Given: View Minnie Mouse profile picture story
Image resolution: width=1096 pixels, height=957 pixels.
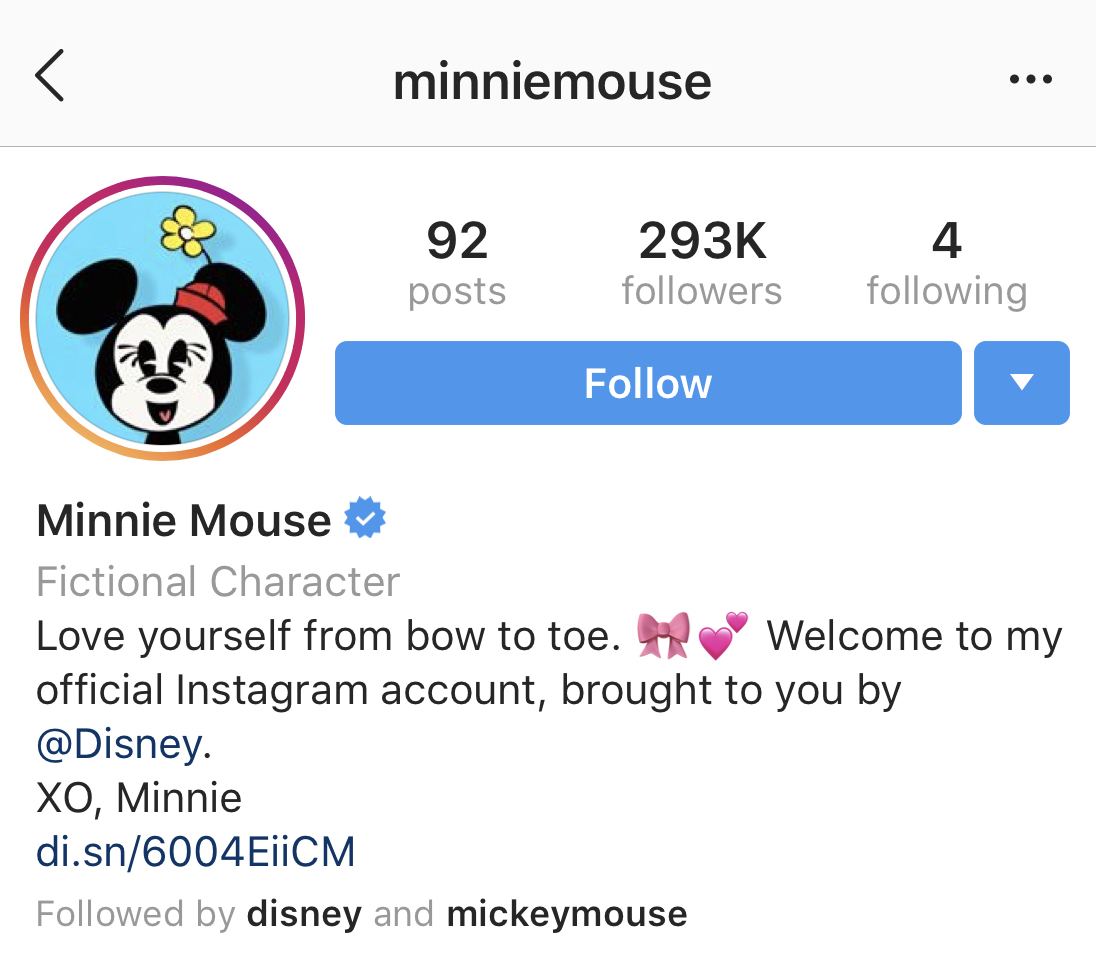Looking at the screenshot, I should point(162,319).
